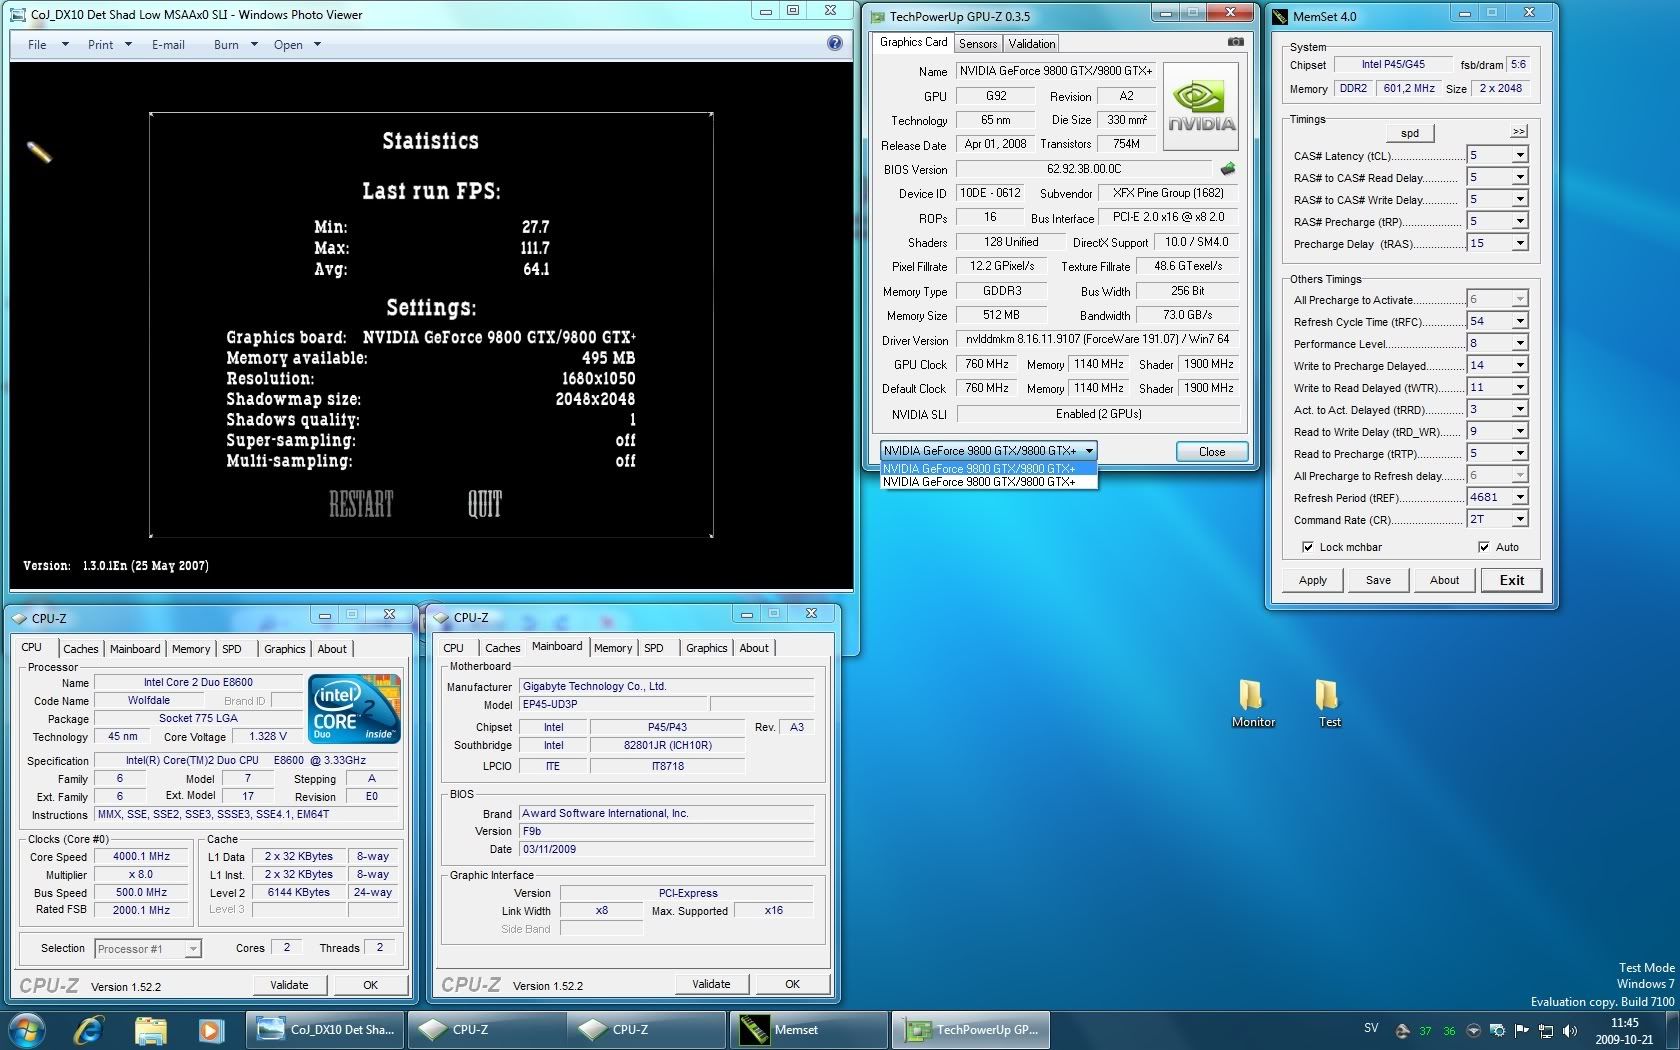Click Validate in left CPU-Z window
The width and height of the screenshot is (1680, 1050).
pos(289,985)
